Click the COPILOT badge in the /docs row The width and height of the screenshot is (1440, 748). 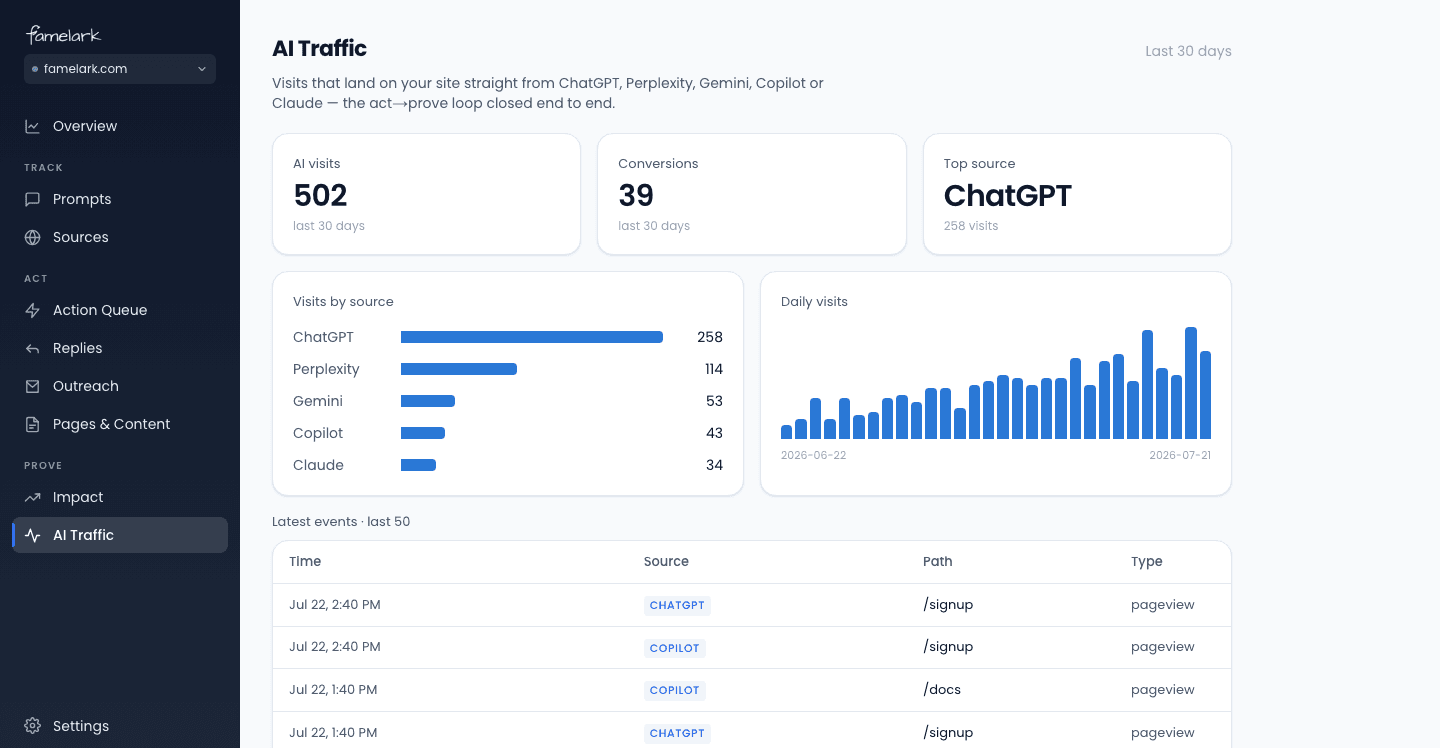click(x=675, y=690)
